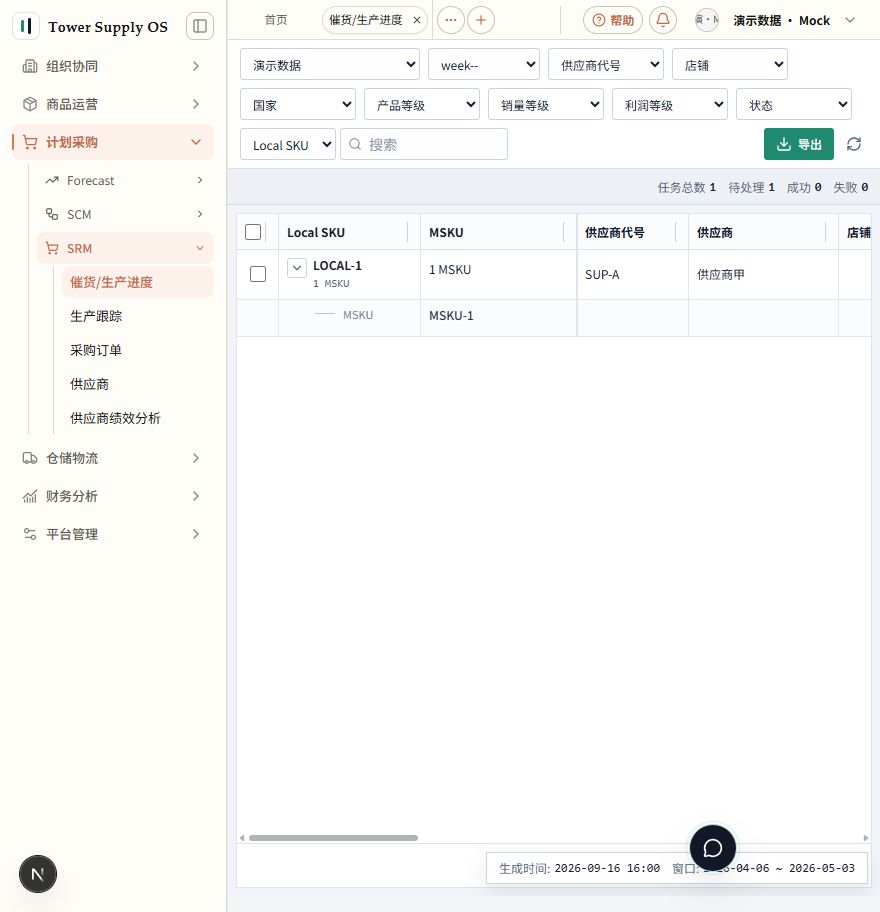The width and height of the screenshot is (880, 912).
Task: Click the 任务总数 1 counter
Action: (x=686, y=187)
